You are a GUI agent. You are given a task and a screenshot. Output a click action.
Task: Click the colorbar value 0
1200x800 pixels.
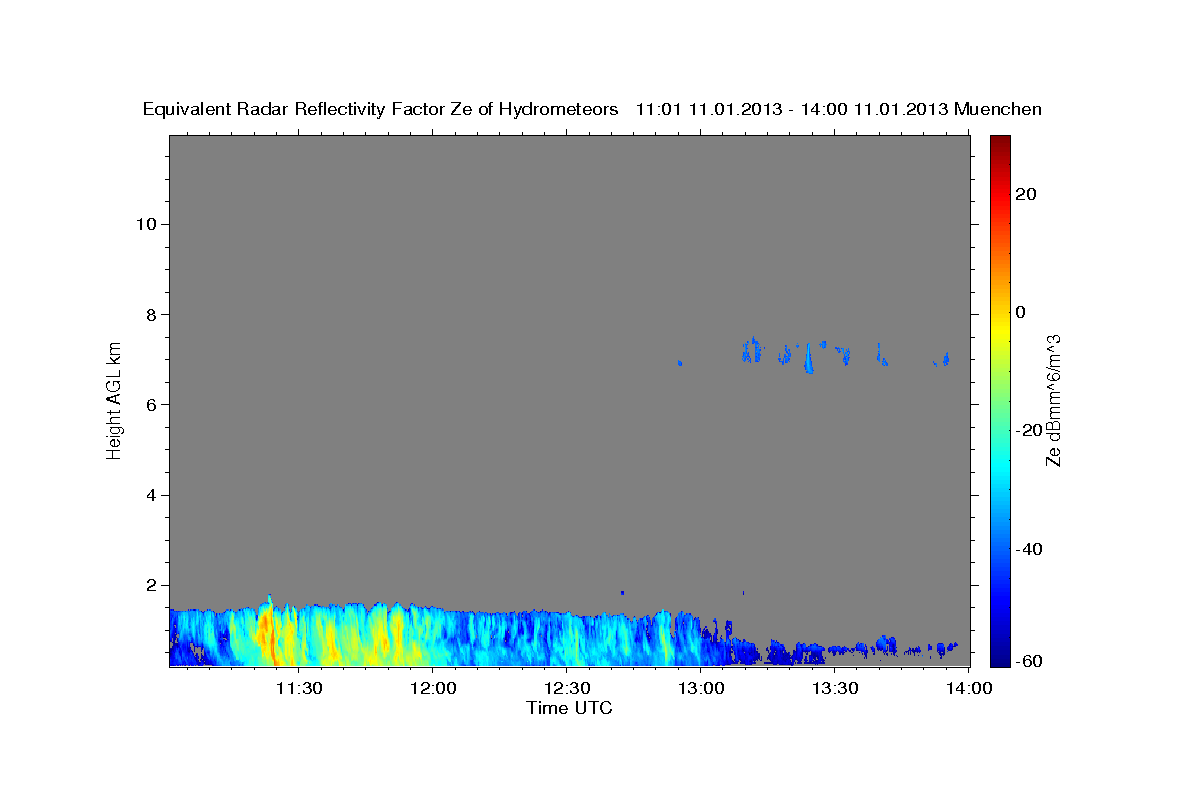(1022, 312)
